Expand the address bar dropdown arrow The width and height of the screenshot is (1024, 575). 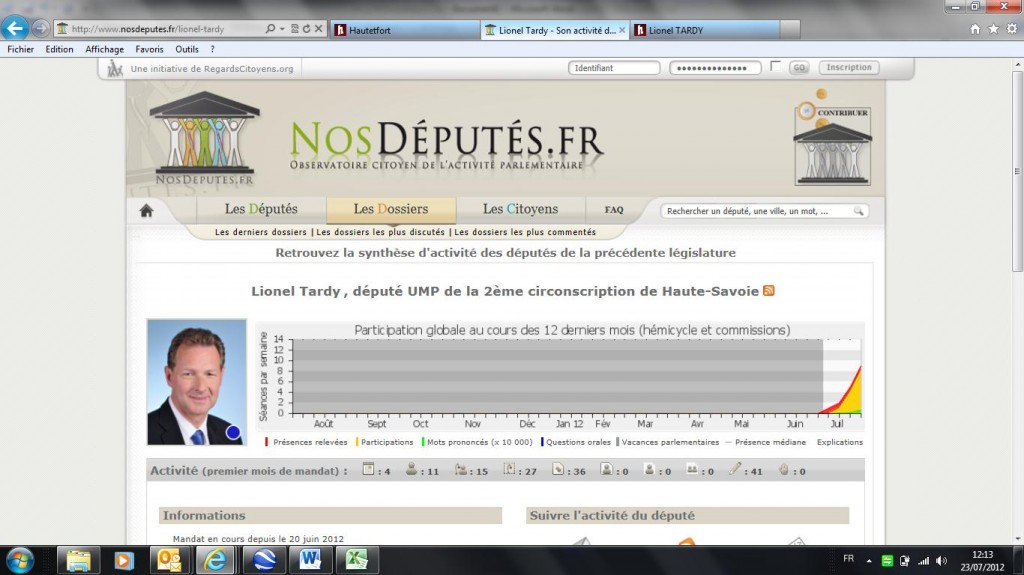pos(282,29)
